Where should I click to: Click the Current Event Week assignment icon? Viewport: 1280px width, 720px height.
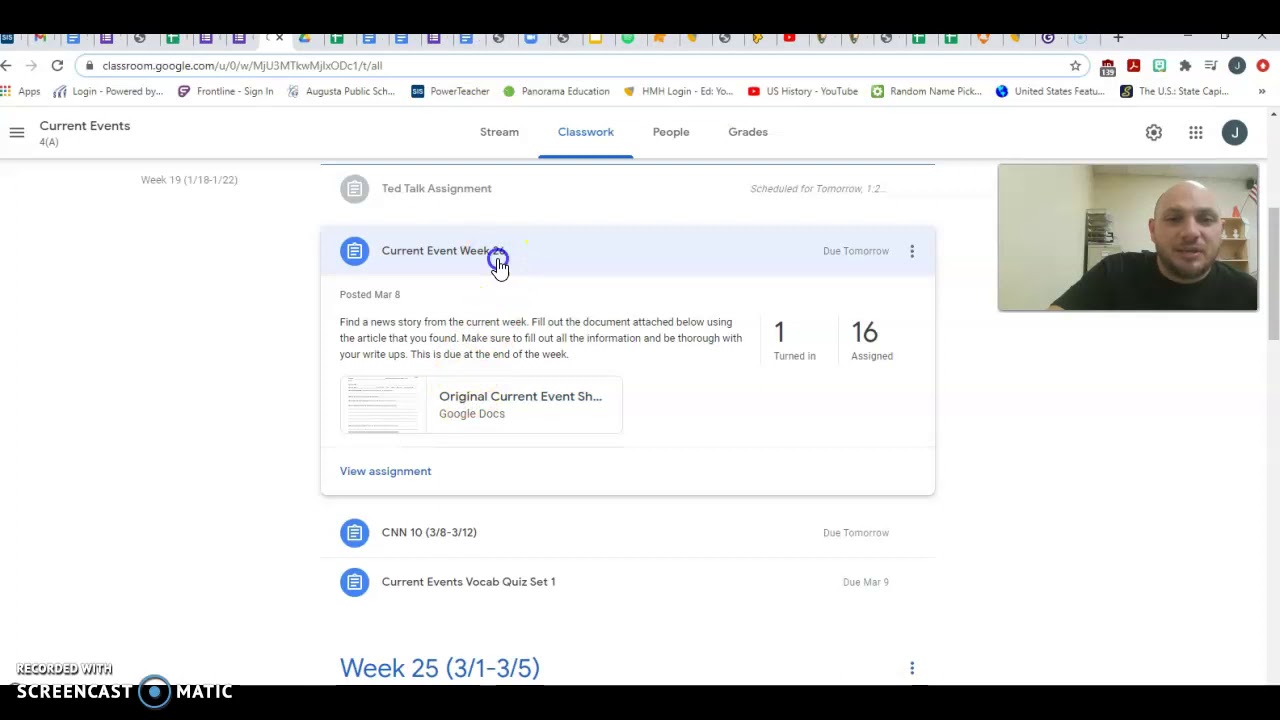click(x=354, y=251)
